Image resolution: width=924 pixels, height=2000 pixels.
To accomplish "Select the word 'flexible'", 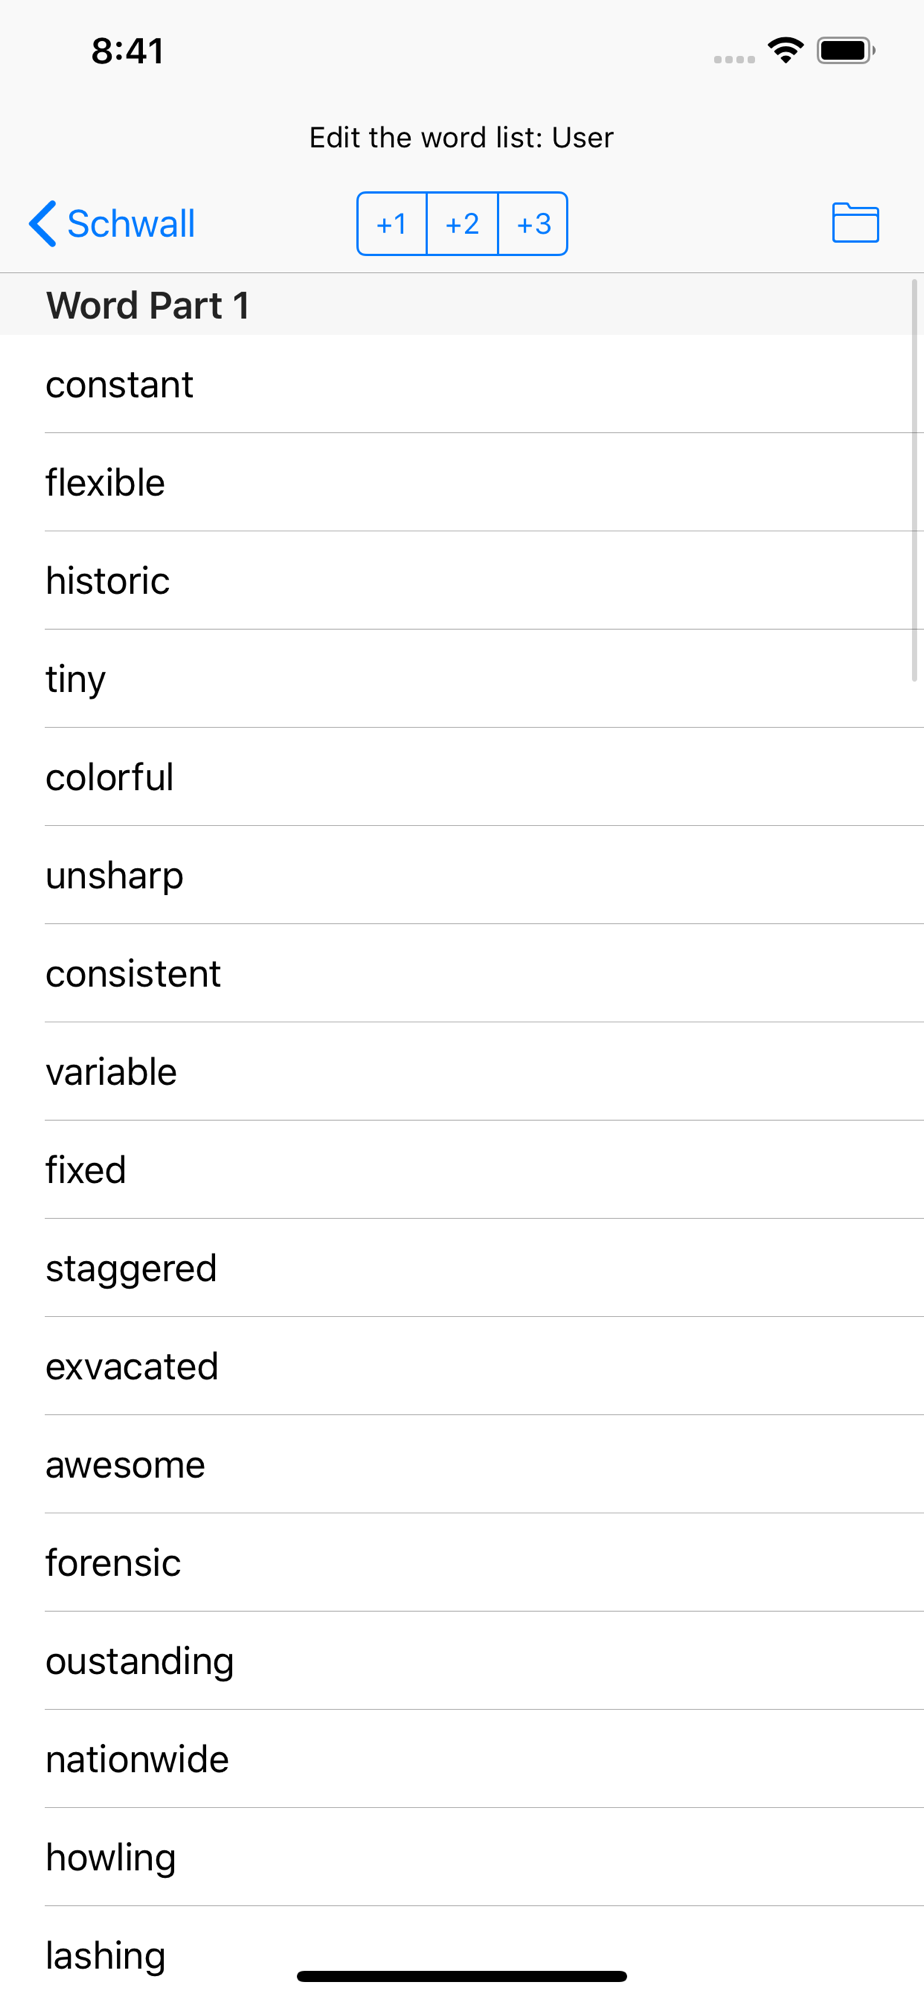I will tap(462, 482).
